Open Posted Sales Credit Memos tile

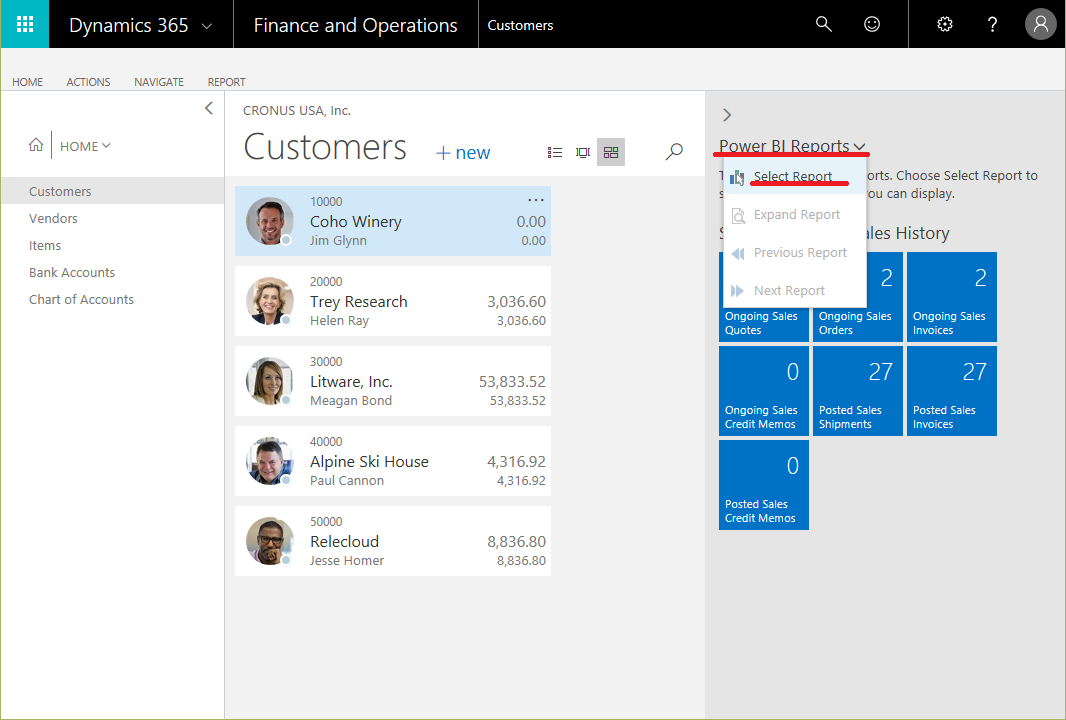(x=764, y=485)
